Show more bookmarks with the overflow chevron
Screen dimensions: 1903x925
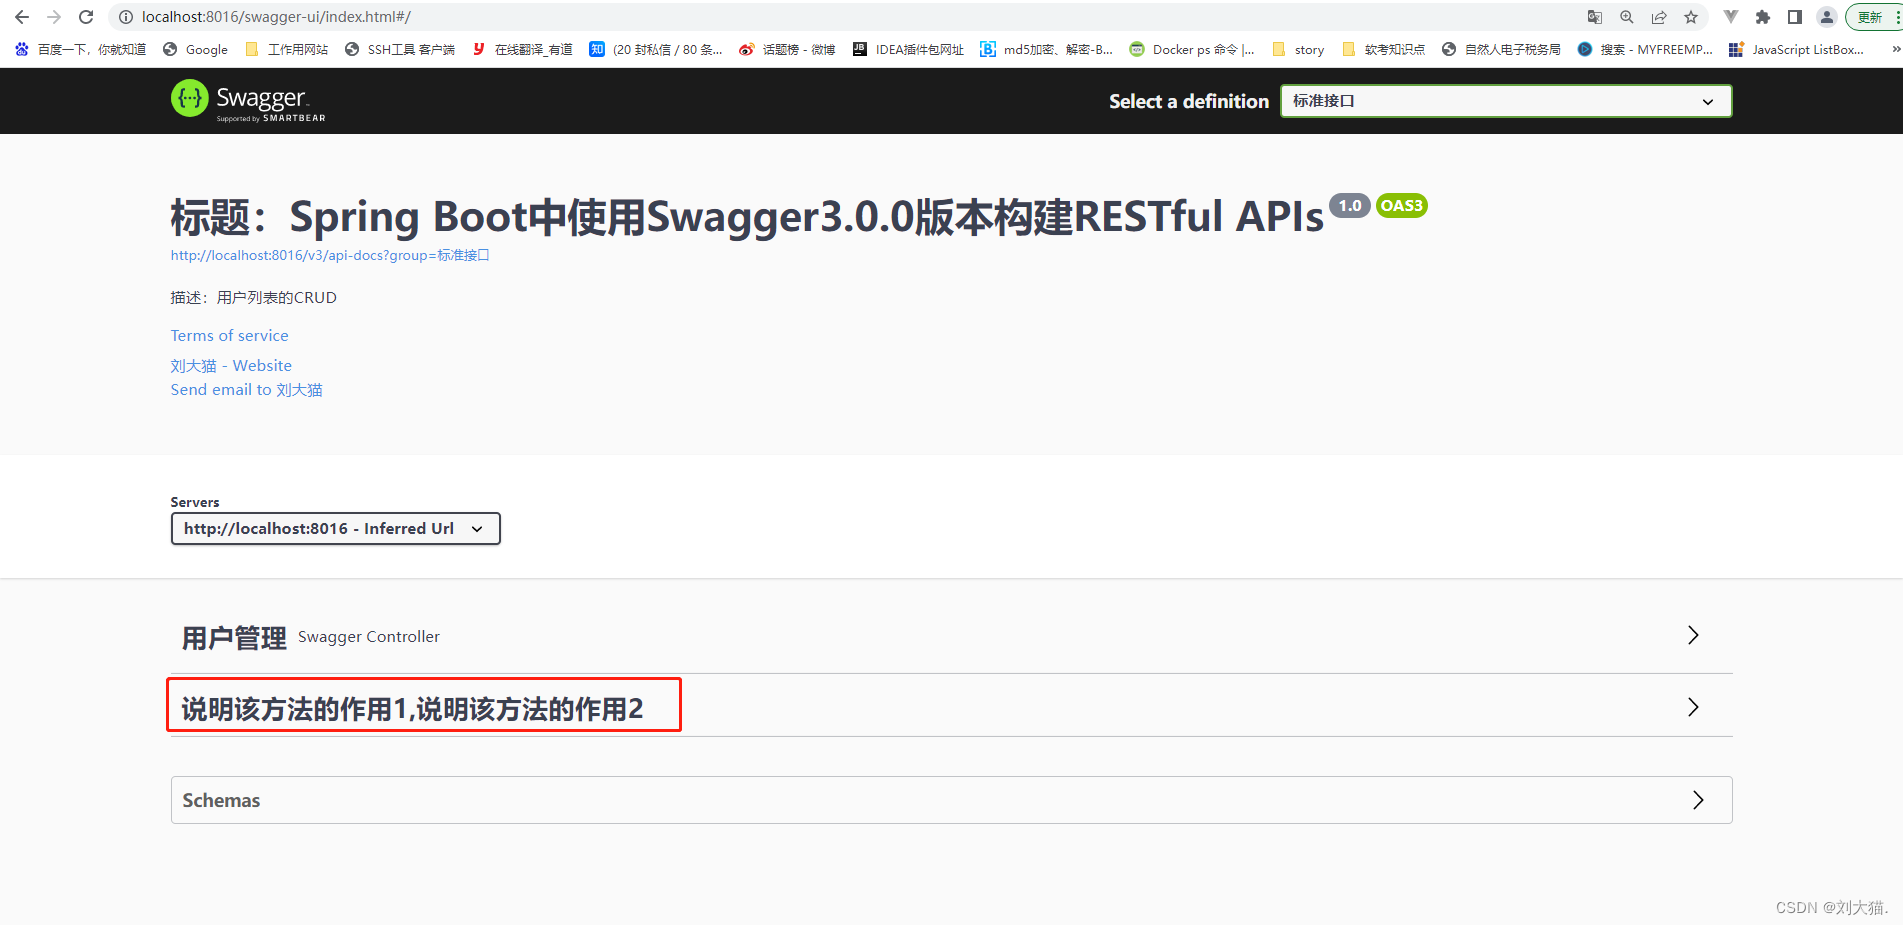1895,49
